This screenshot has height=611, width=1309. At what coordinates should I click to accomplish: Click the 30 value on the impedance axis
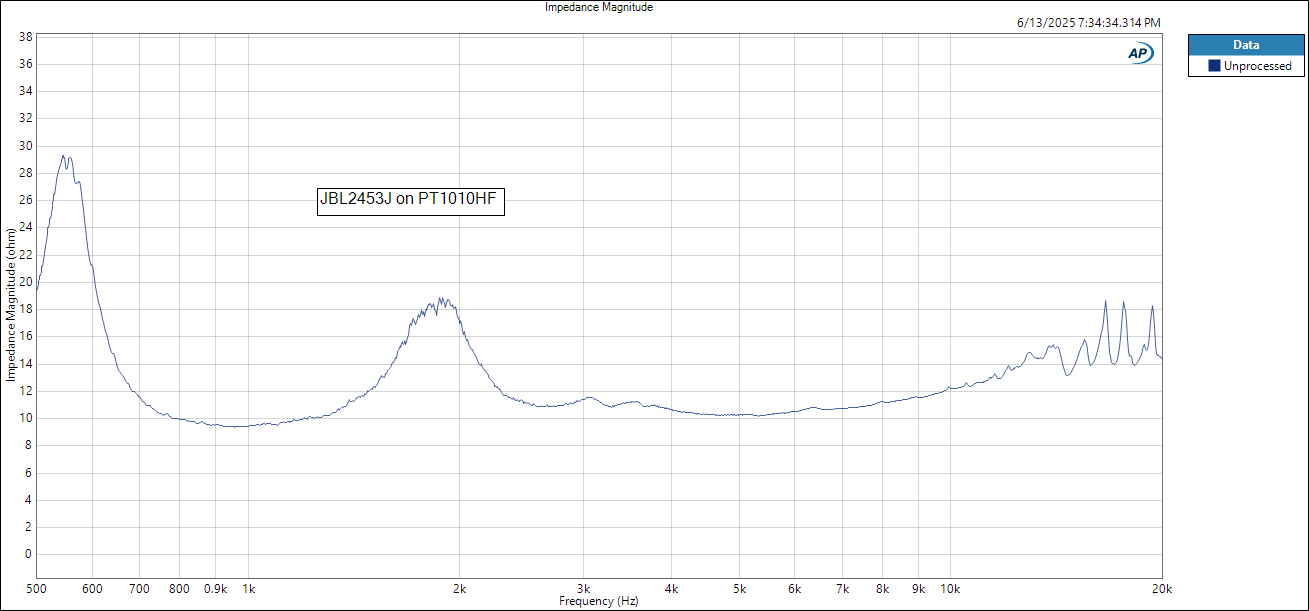coord(27,146)
